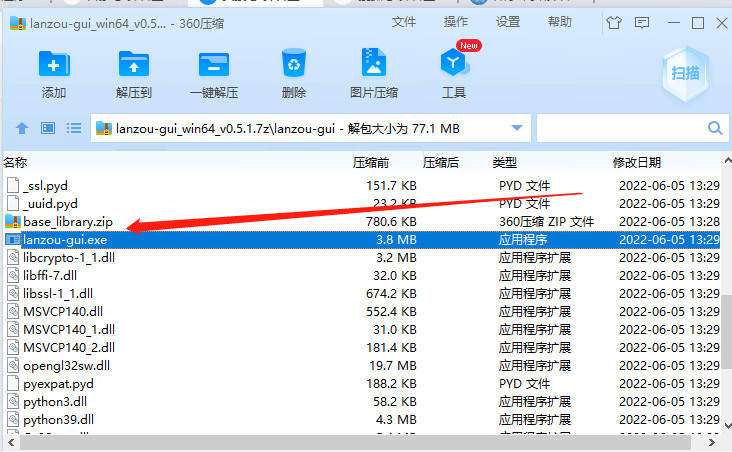Open the skin shirt icon in title bar
Image resolution: width=732 pixels, height=452 pixels.
(x=614, y=22)
